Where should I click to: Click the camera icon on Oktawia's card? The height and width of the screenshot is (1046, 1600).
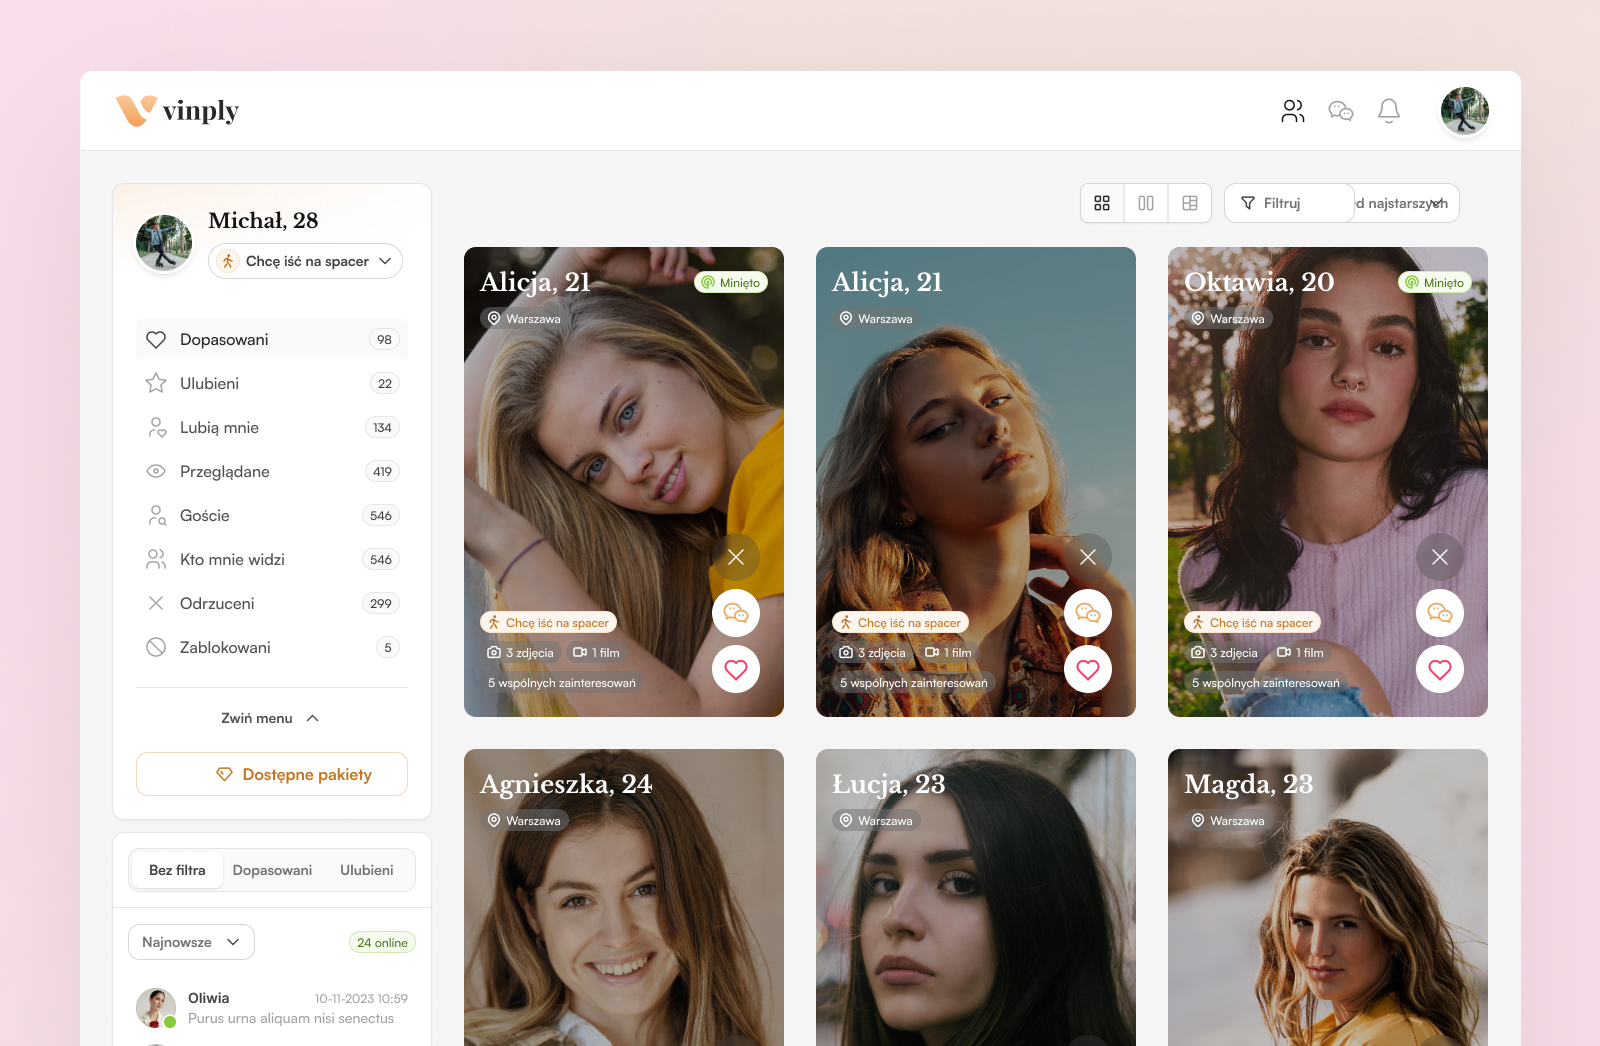1198,653
